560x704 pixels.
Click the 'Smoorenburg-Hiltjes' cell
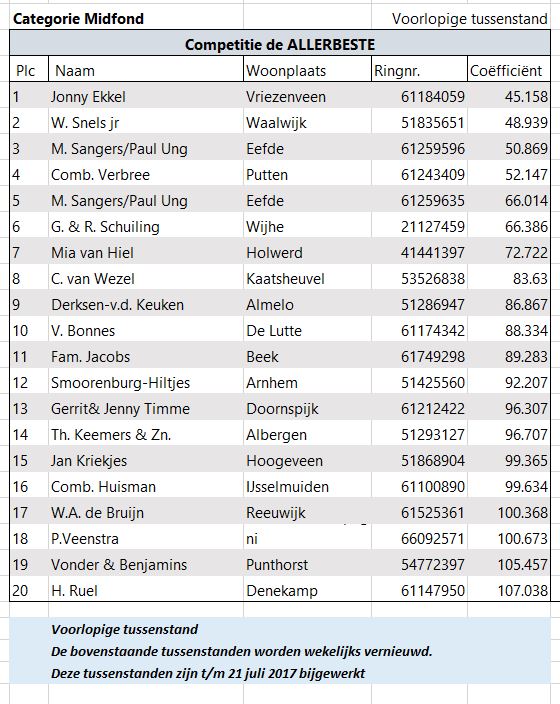tap(146, 383)
